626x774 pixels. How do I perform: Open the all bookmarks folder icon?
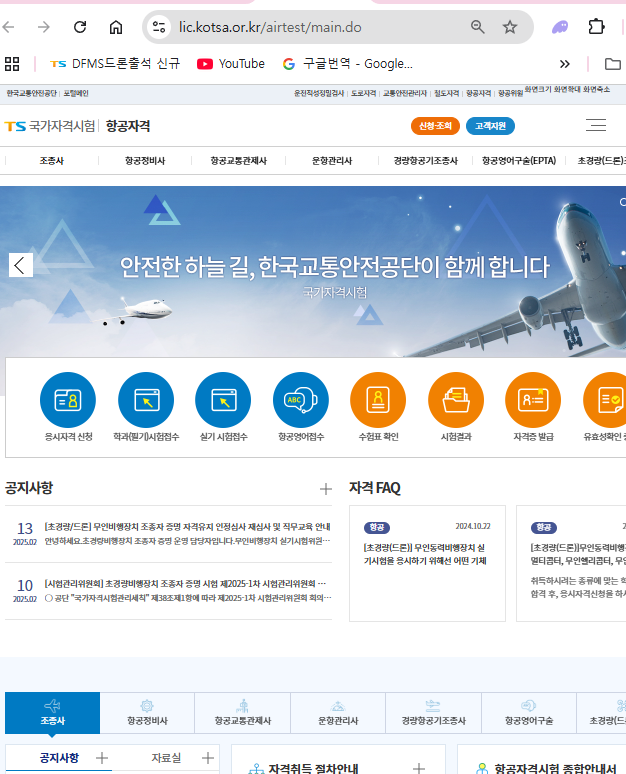coord(613,64)
